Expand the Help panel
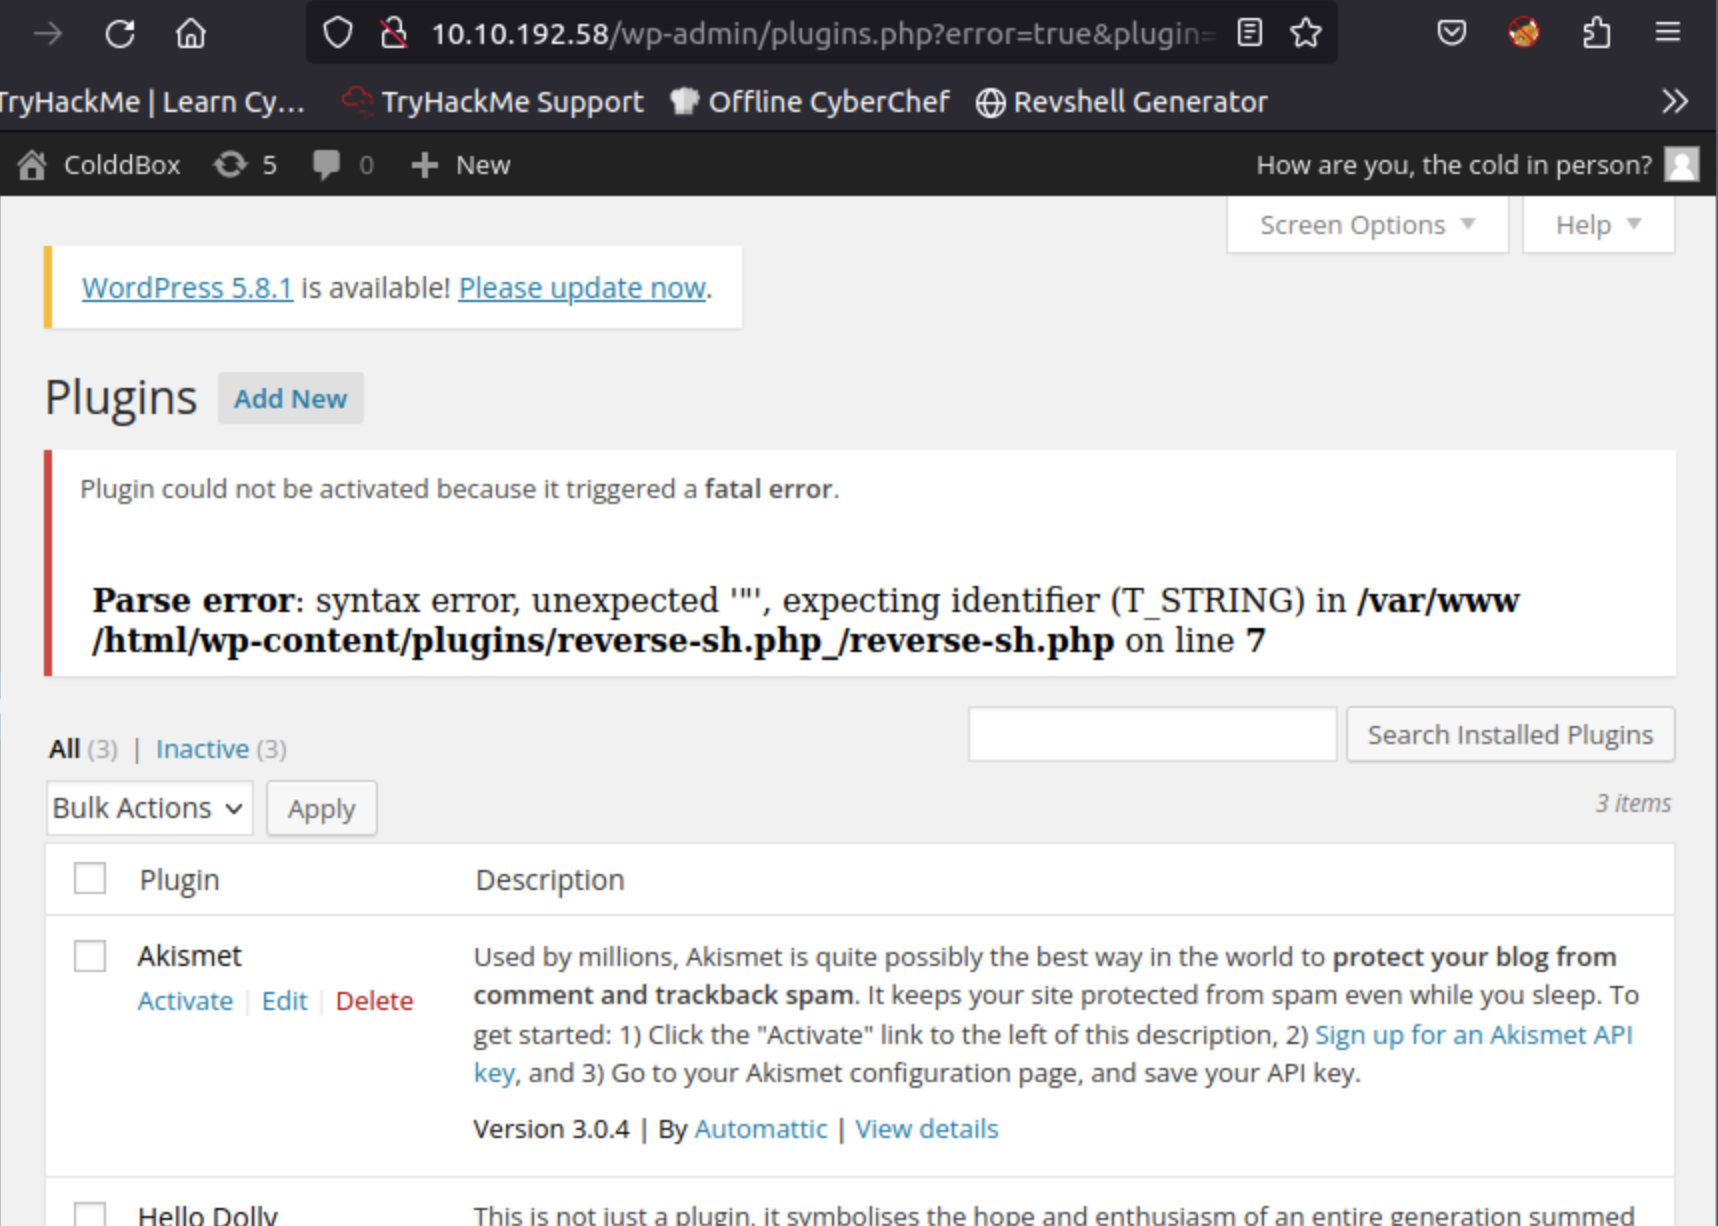The width and height of the screenshot is (1718, 1226). coord(1598,225)
